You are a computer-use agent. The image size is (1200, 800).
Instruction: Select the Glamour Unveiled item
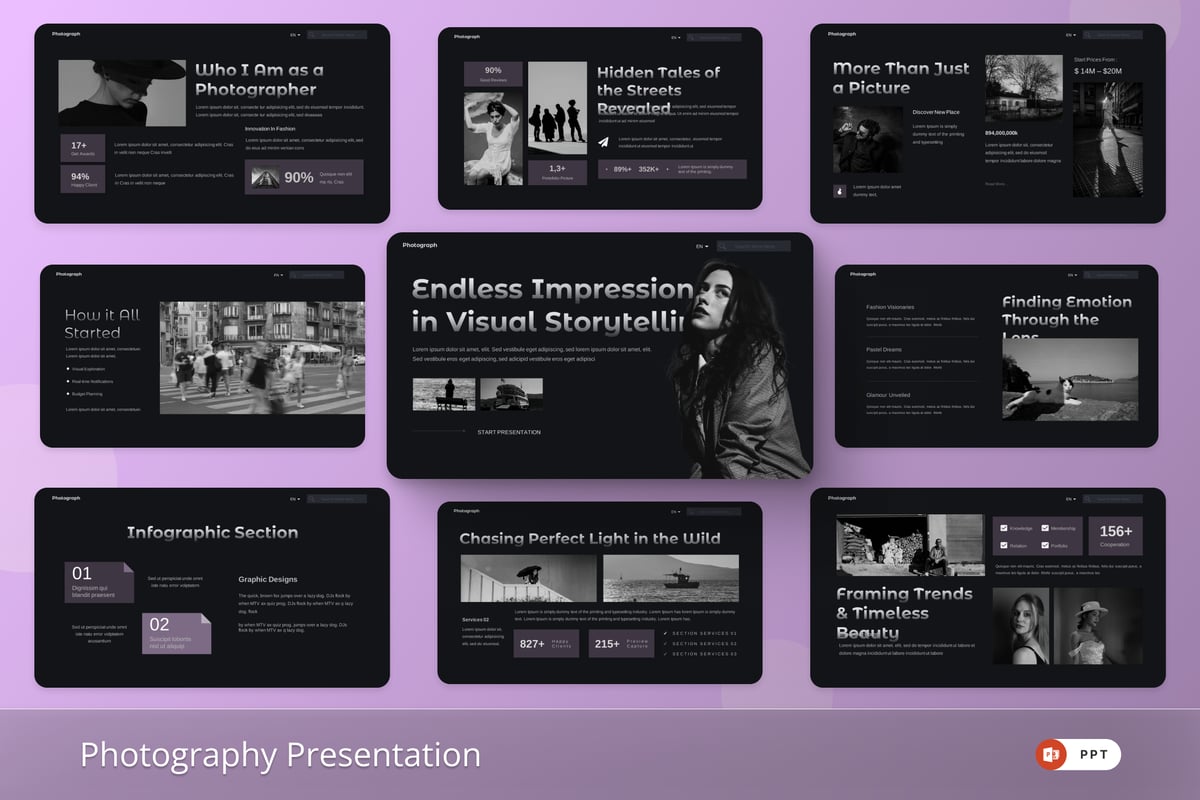pos(888,395)
